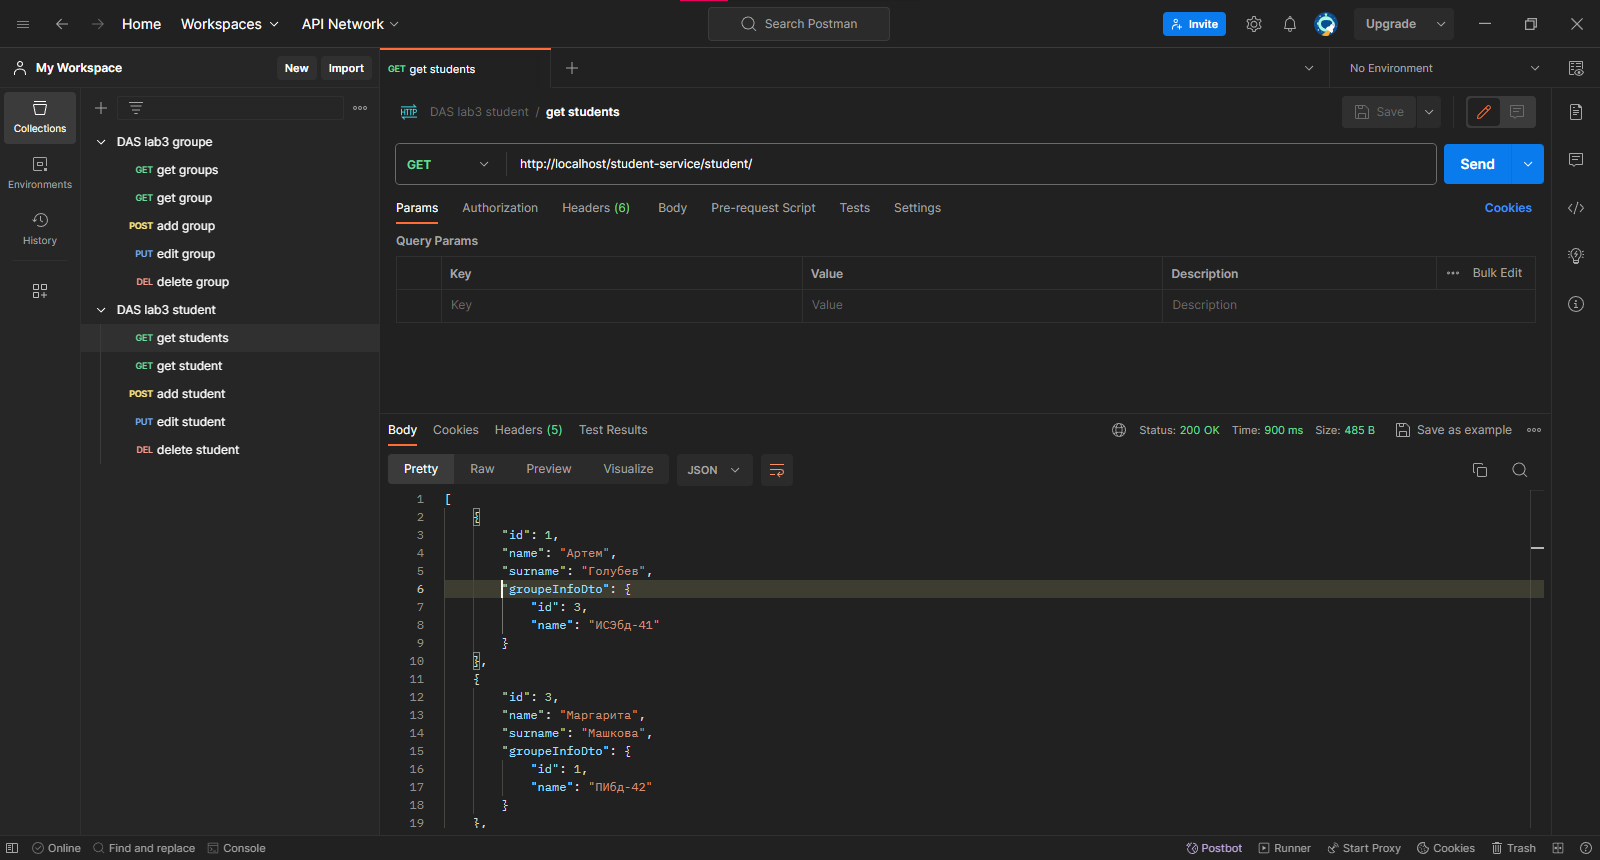Open the GET method dropdown

[x=450, y=164]
